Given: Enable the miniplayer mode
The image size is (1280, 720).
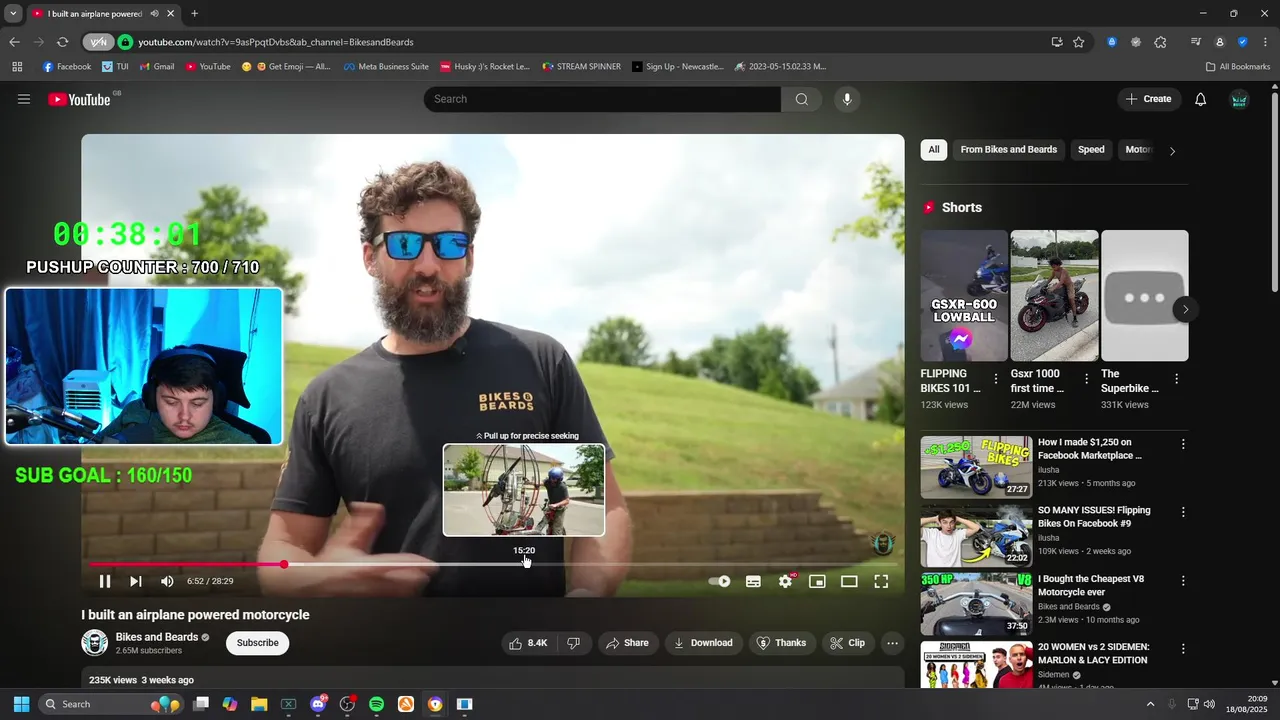Looking at the screenshot, I should click(x=817, y=581).
